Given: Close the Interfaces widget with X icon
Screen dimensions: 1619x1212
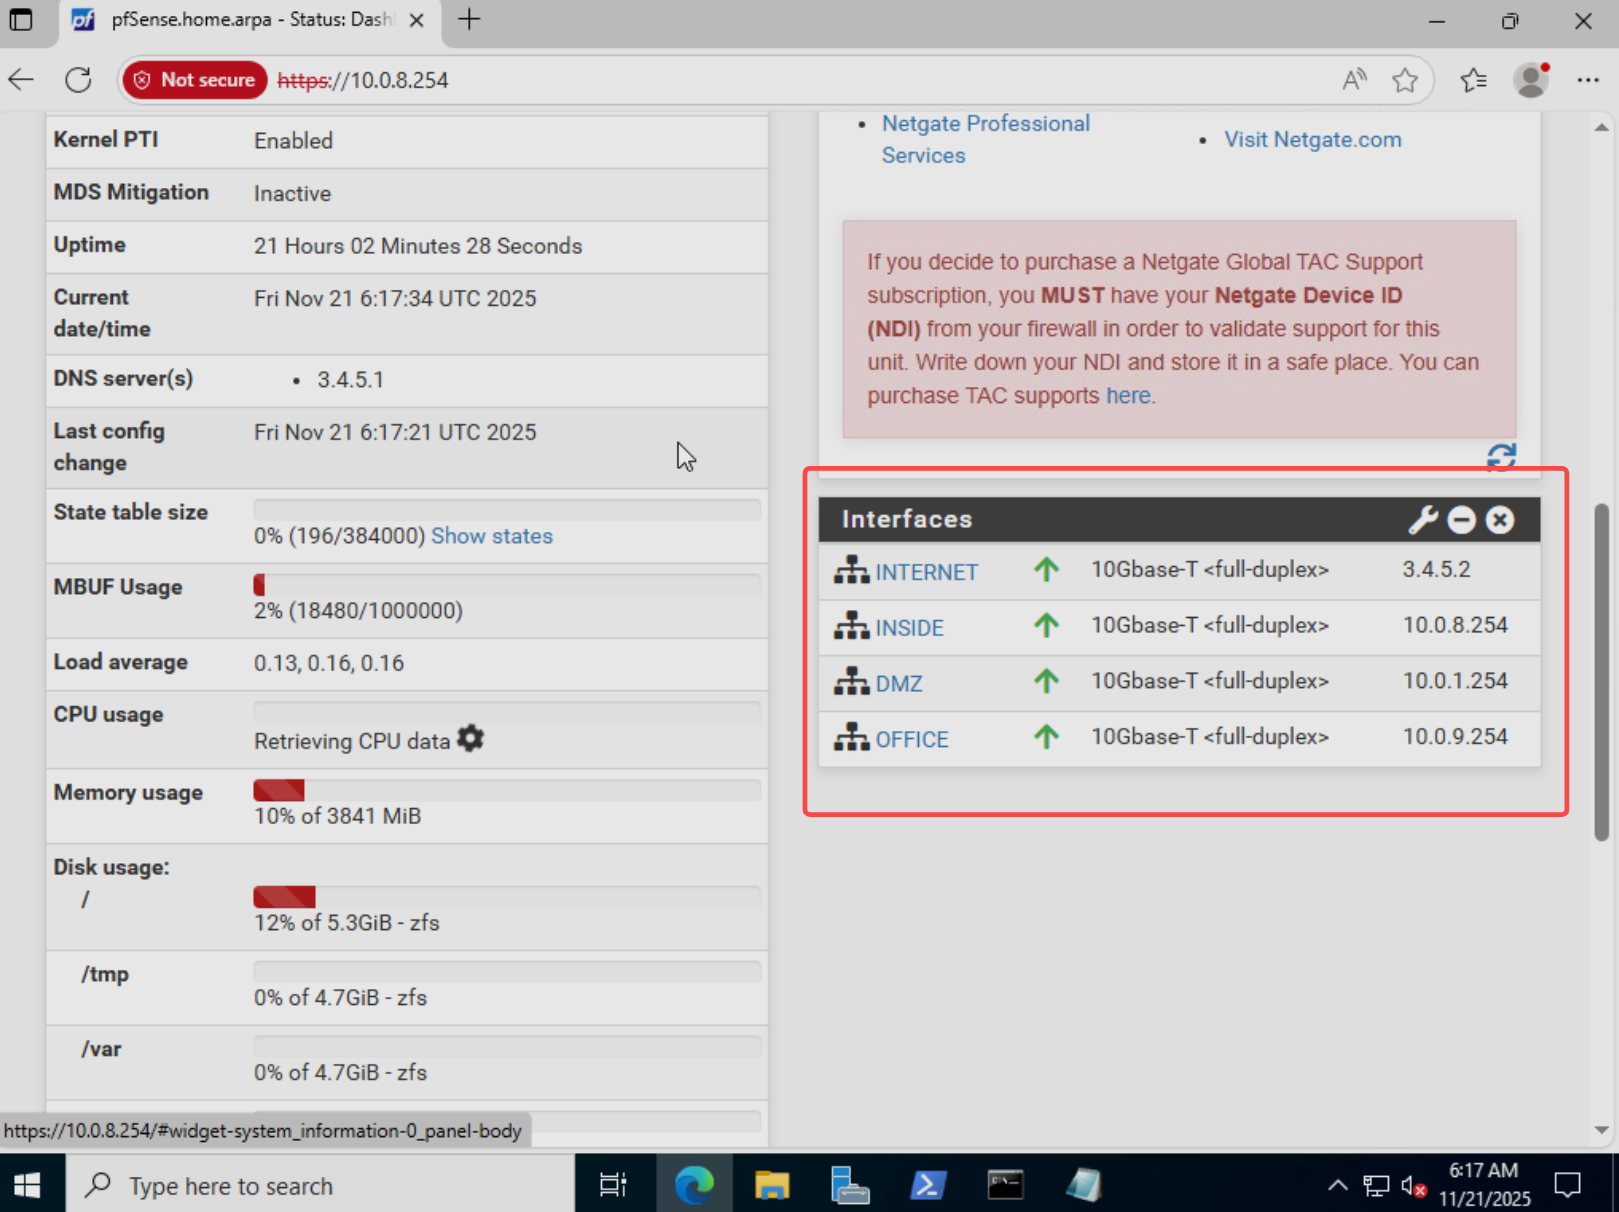Looking at the screenshot, I should [1500, 519].
